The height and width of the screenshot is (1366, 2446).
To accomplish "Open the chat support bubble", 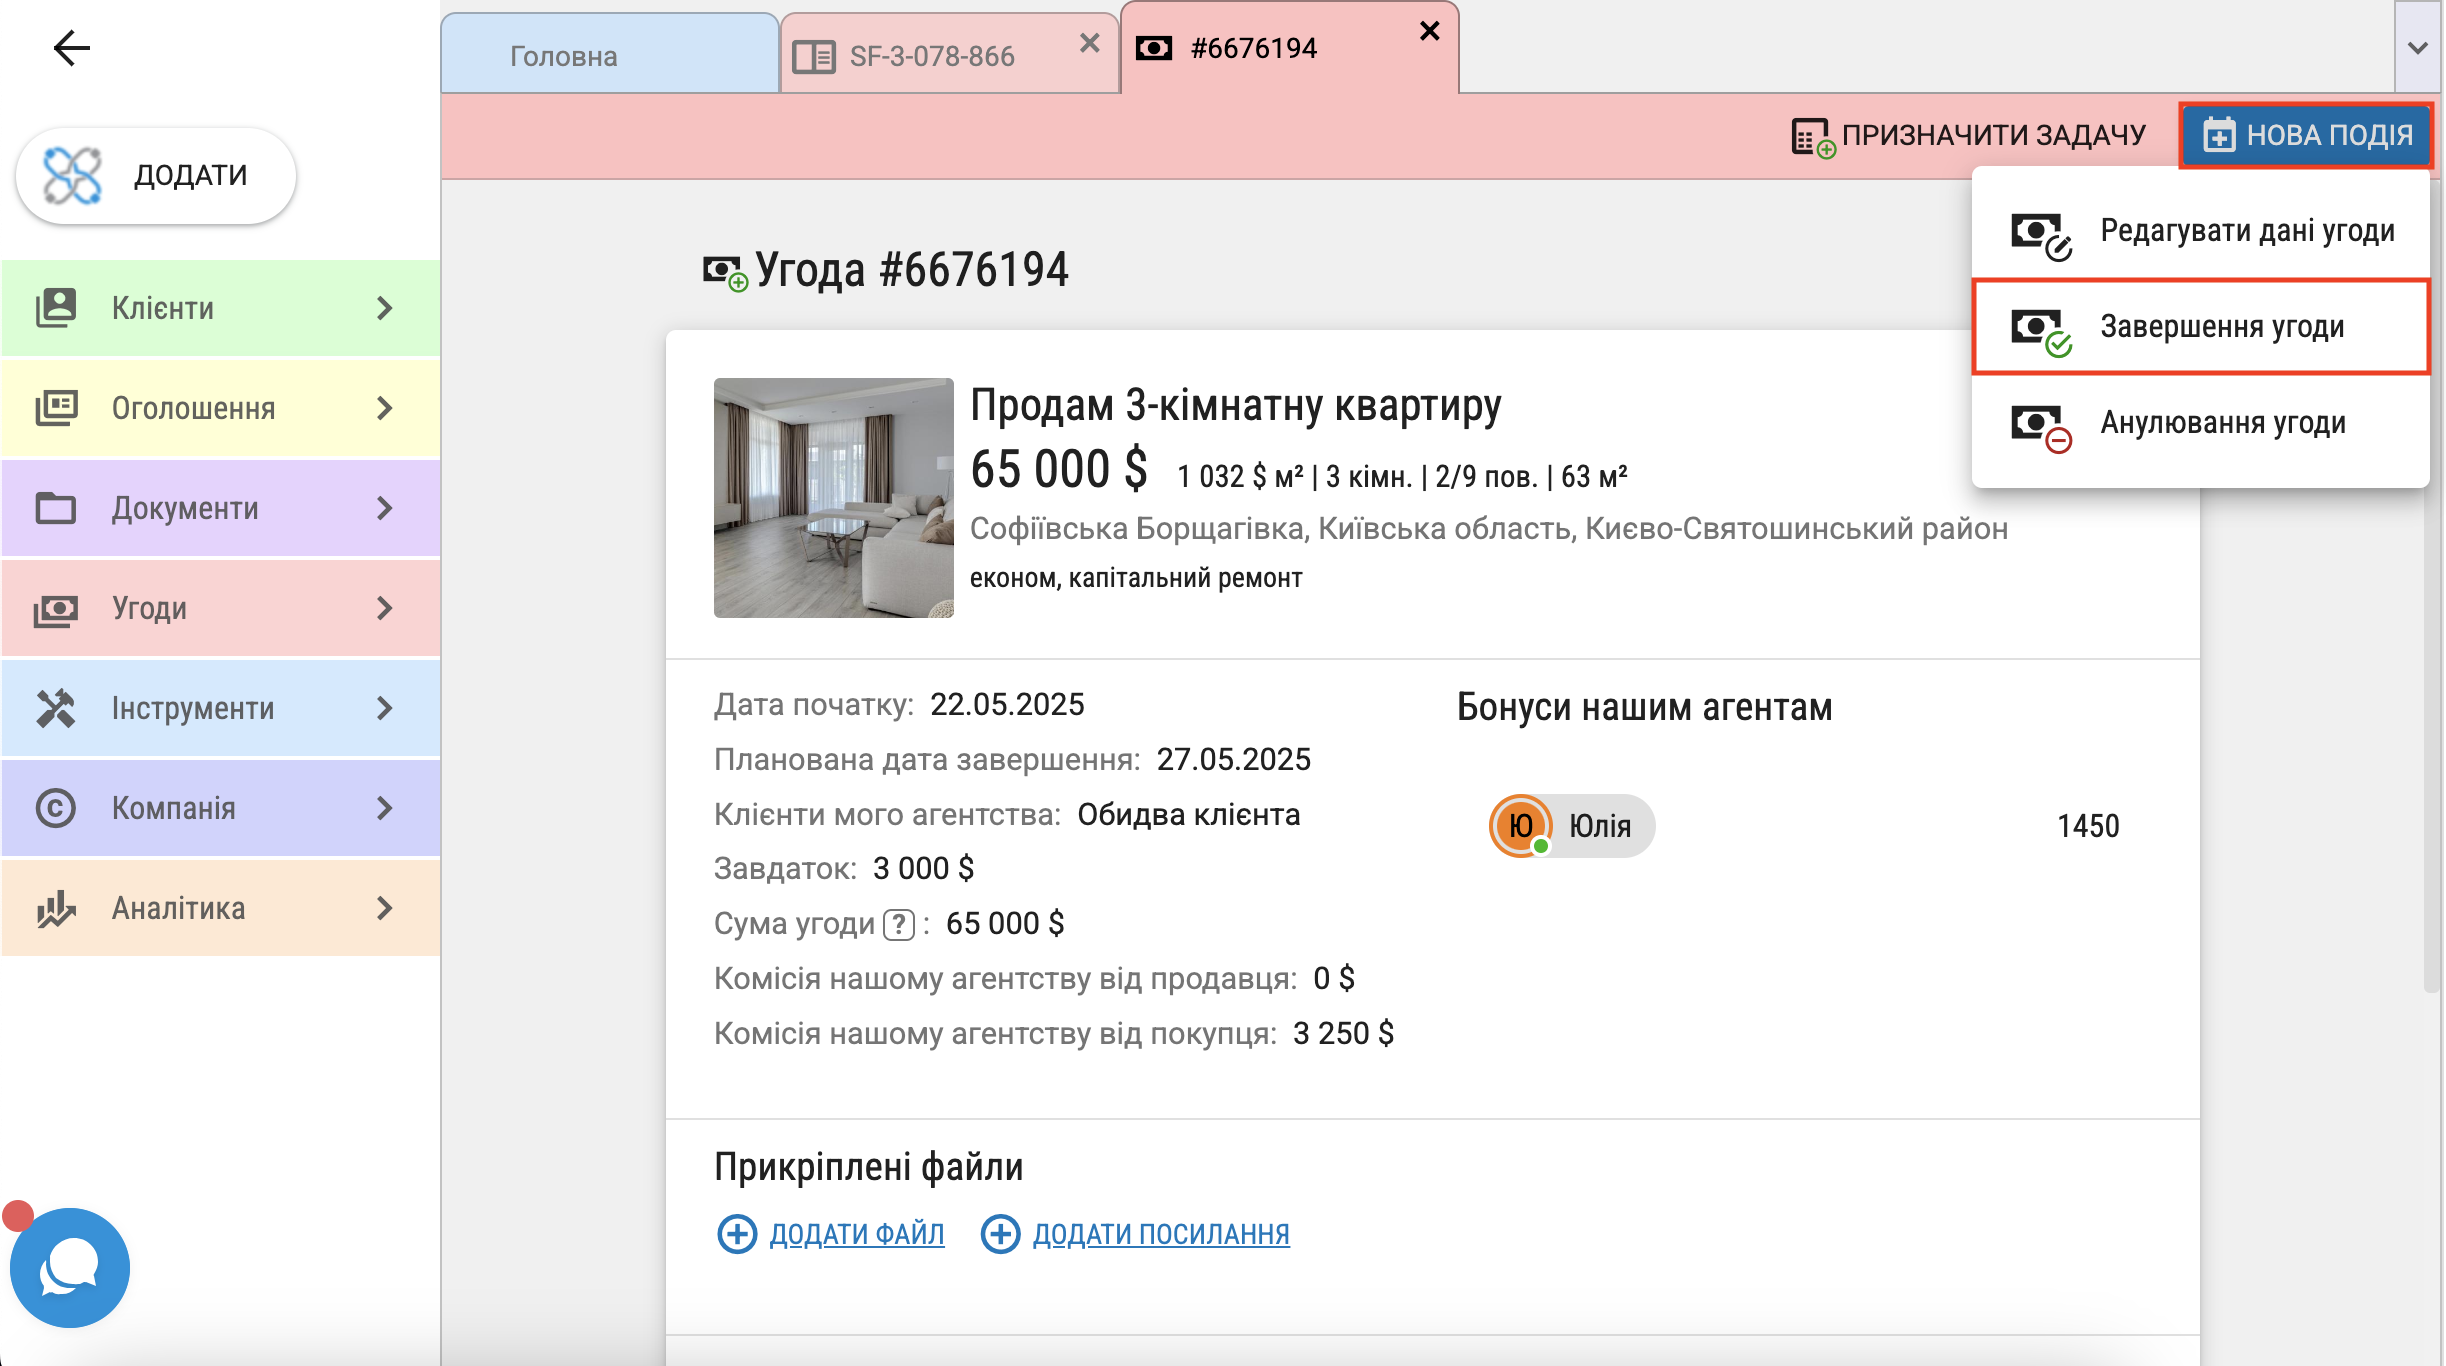I will click(x=69, y=1267).
